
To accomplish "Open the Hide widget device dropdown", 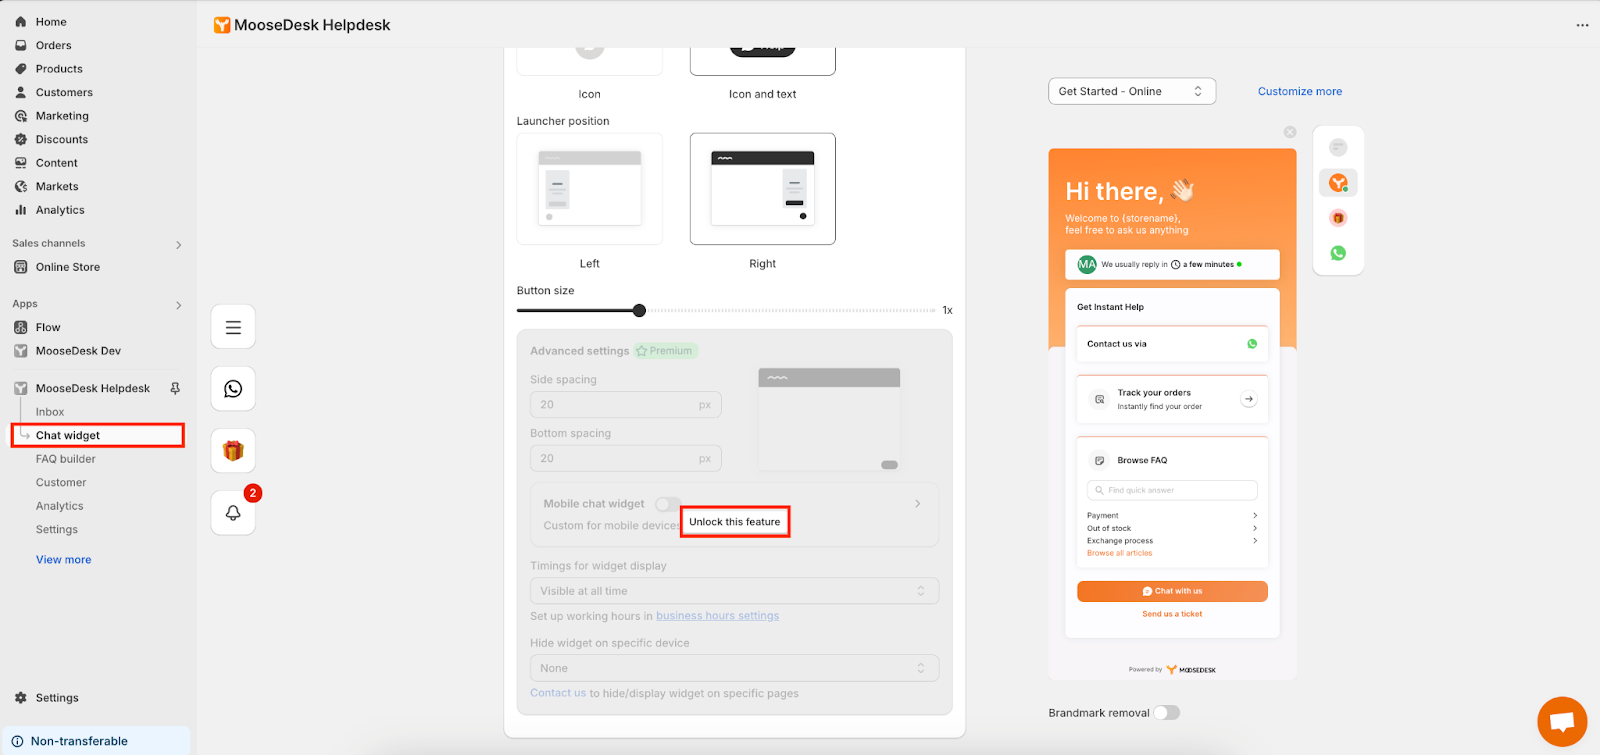I will tap(734, 668).
